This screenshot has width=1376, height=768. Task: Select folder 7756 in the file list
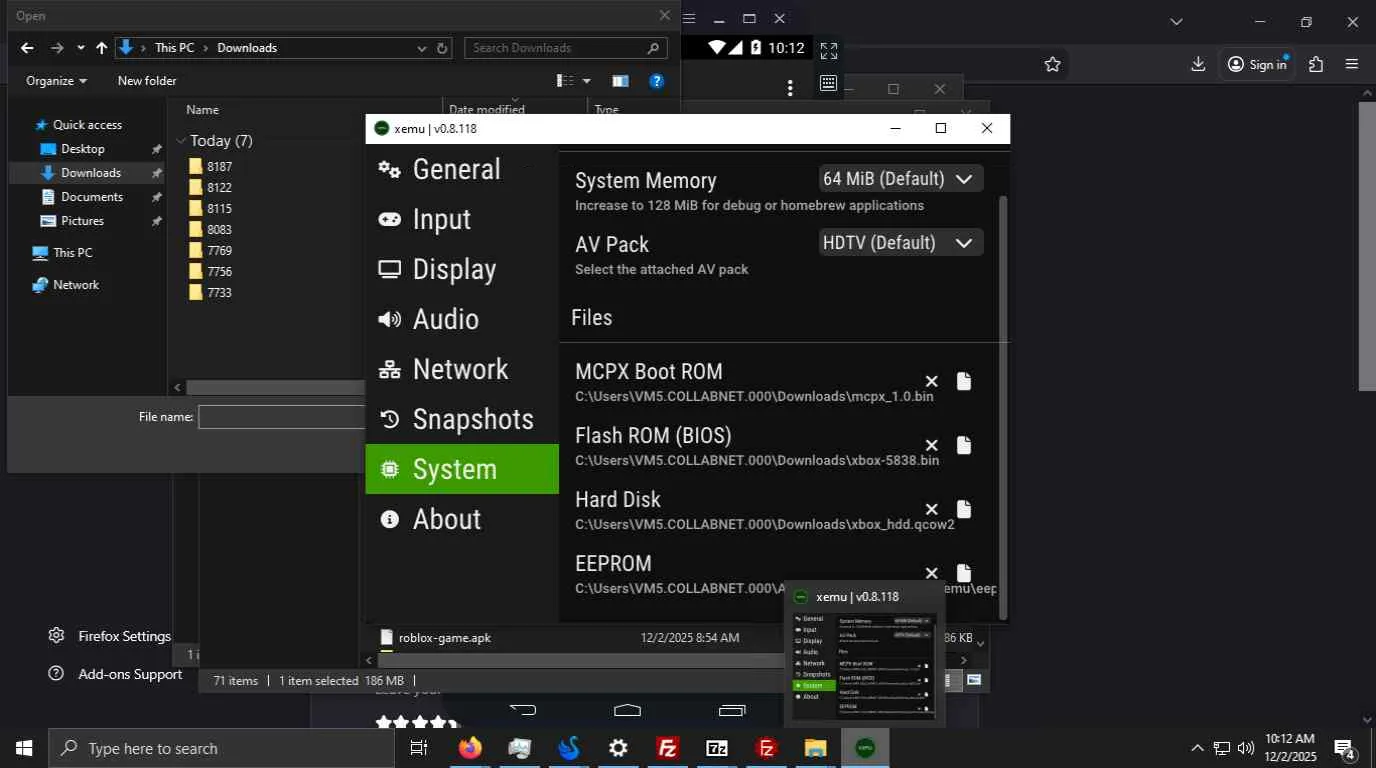(x=219, y=271)
